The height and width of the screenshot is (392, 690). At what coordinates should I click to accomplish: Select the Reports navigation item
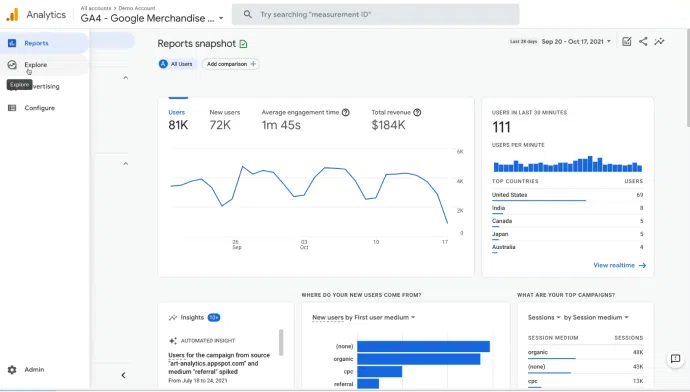44,43
